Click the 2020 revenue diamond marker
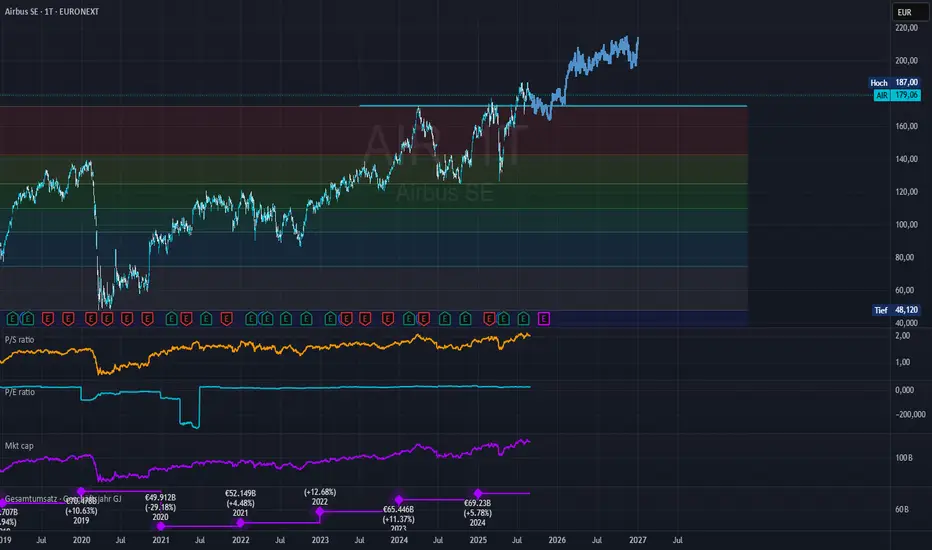 click(x=161, y=525)
